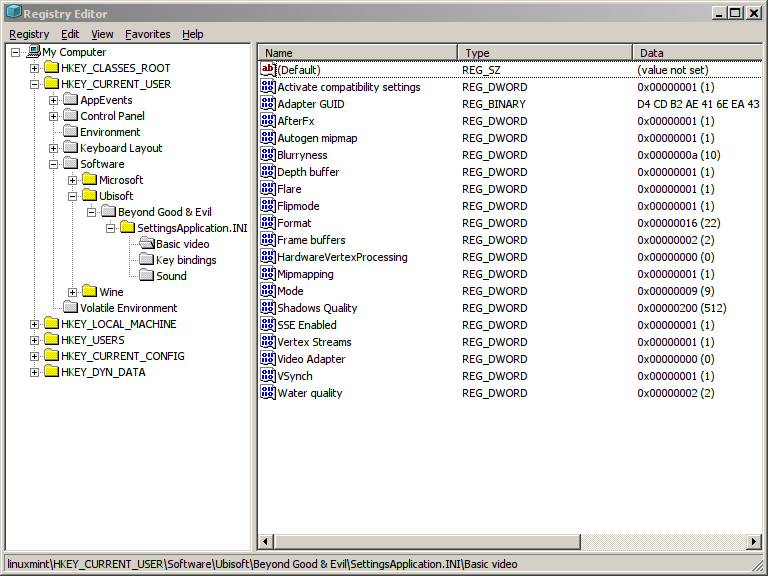Open the Registry menu
Image resolution: width=768 pixels, height=576 pixels.
click(29, 34)
